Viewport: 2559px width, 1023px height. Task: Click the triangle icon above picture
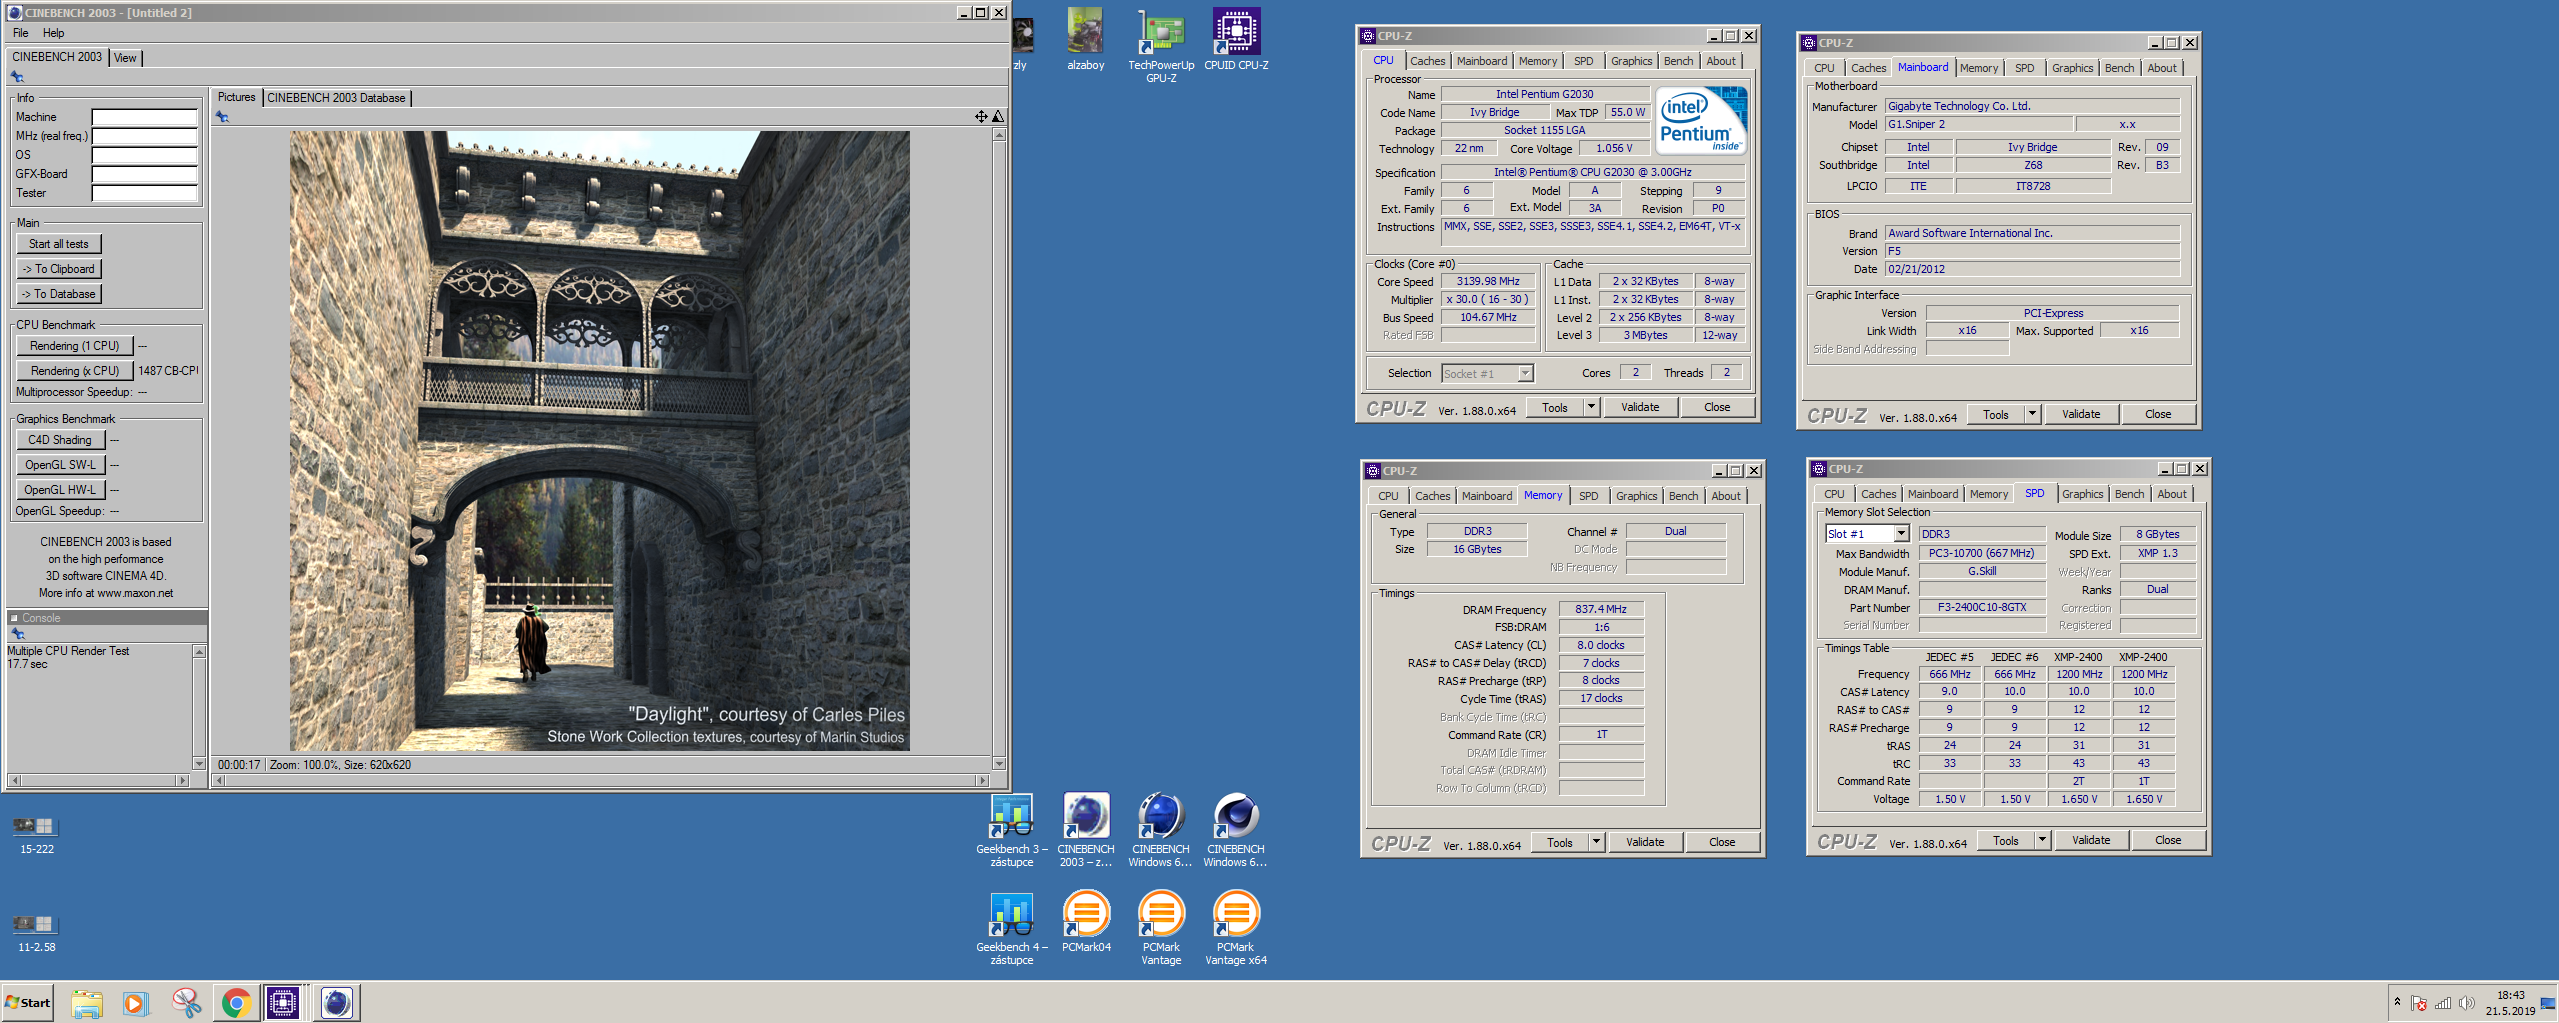(x=997, y=117)
